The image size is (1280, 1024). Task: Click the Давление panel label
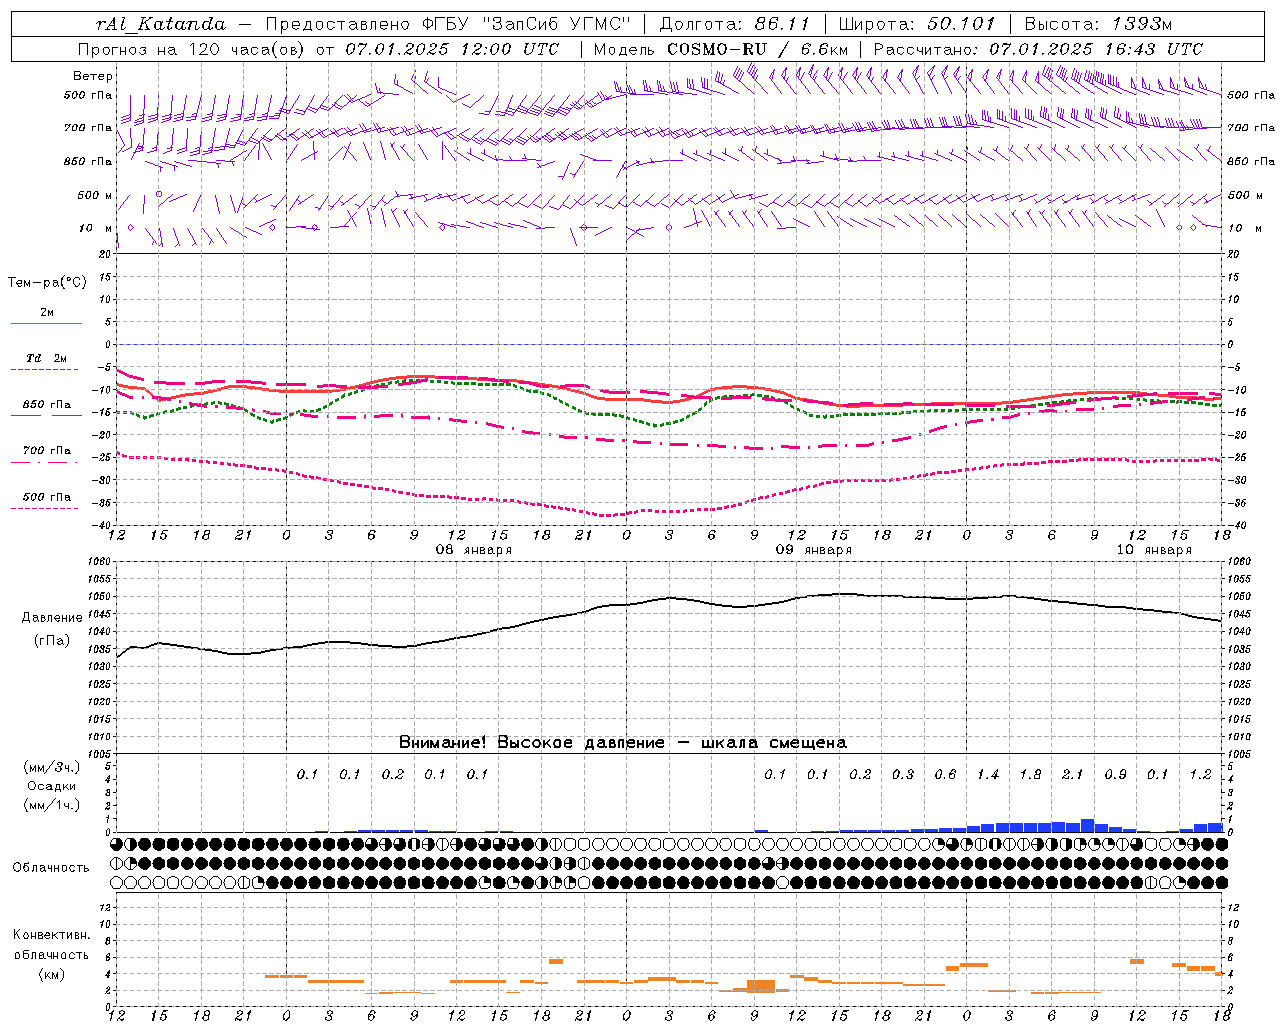point(52,618)
